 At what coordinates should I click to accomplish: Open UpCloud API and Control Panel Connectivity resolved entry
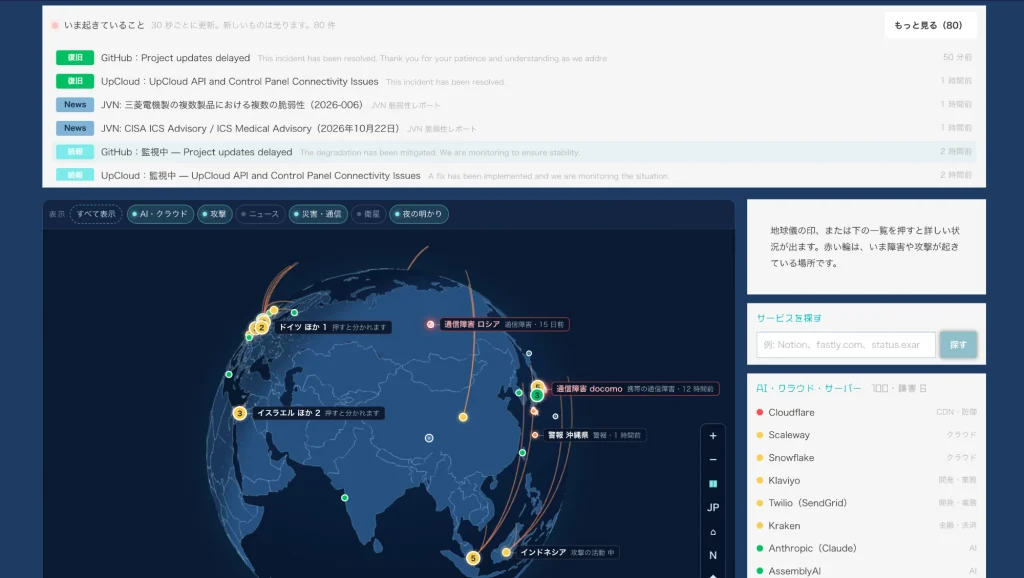[514, 82]
